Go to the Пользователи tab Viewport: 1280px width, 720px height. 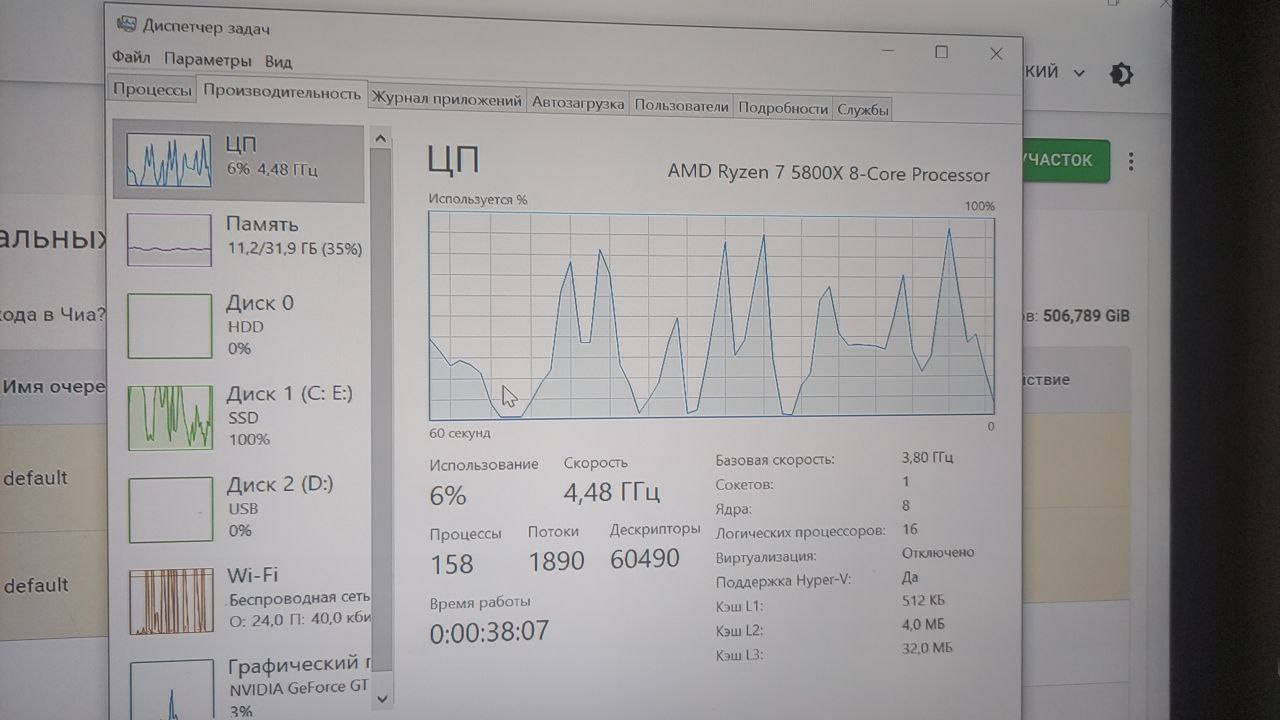[x=681, y=106]
